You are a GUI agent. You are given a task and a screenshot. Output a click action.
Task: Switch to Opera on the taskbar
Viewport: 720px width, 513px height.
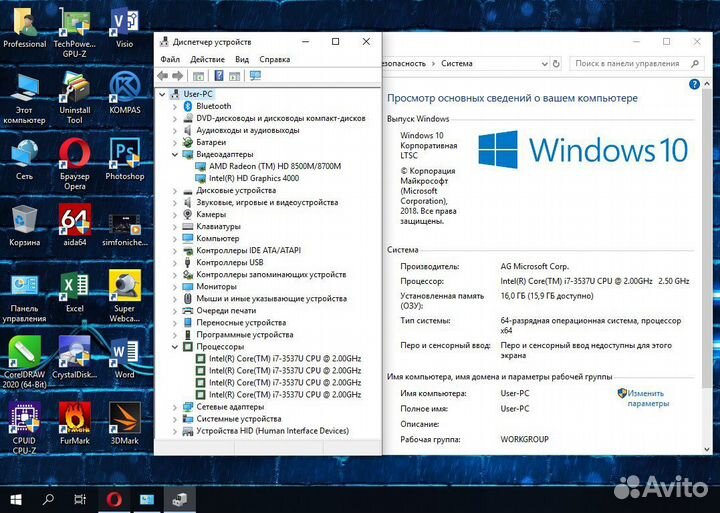114,499
